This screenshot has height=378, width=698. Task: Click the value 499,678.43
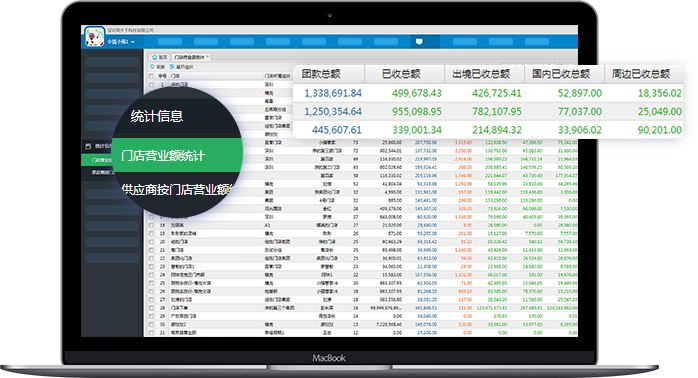pos(417,93)
